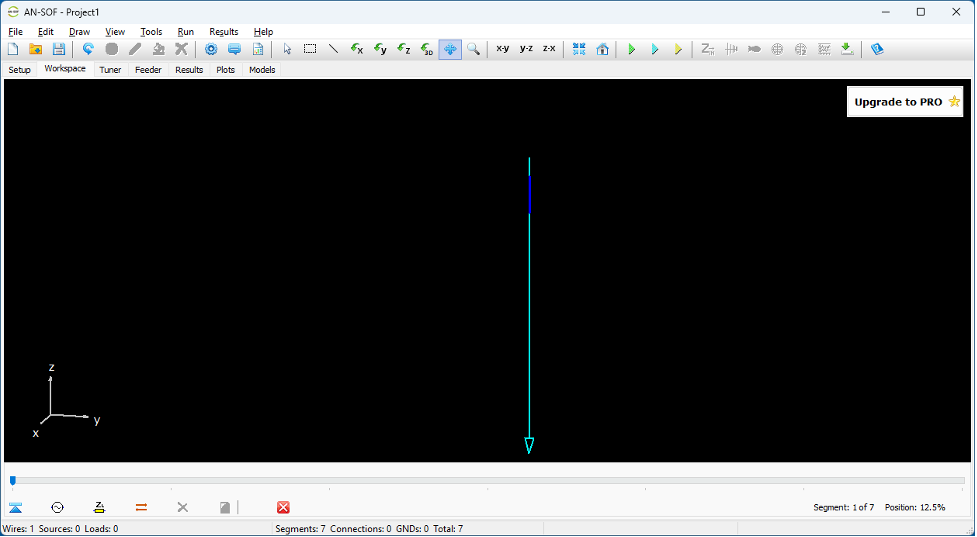Open the Run menu
Image resolution: width=977 pixels, height=537 pixels.
pyautogui.click(x=185, y=32)
